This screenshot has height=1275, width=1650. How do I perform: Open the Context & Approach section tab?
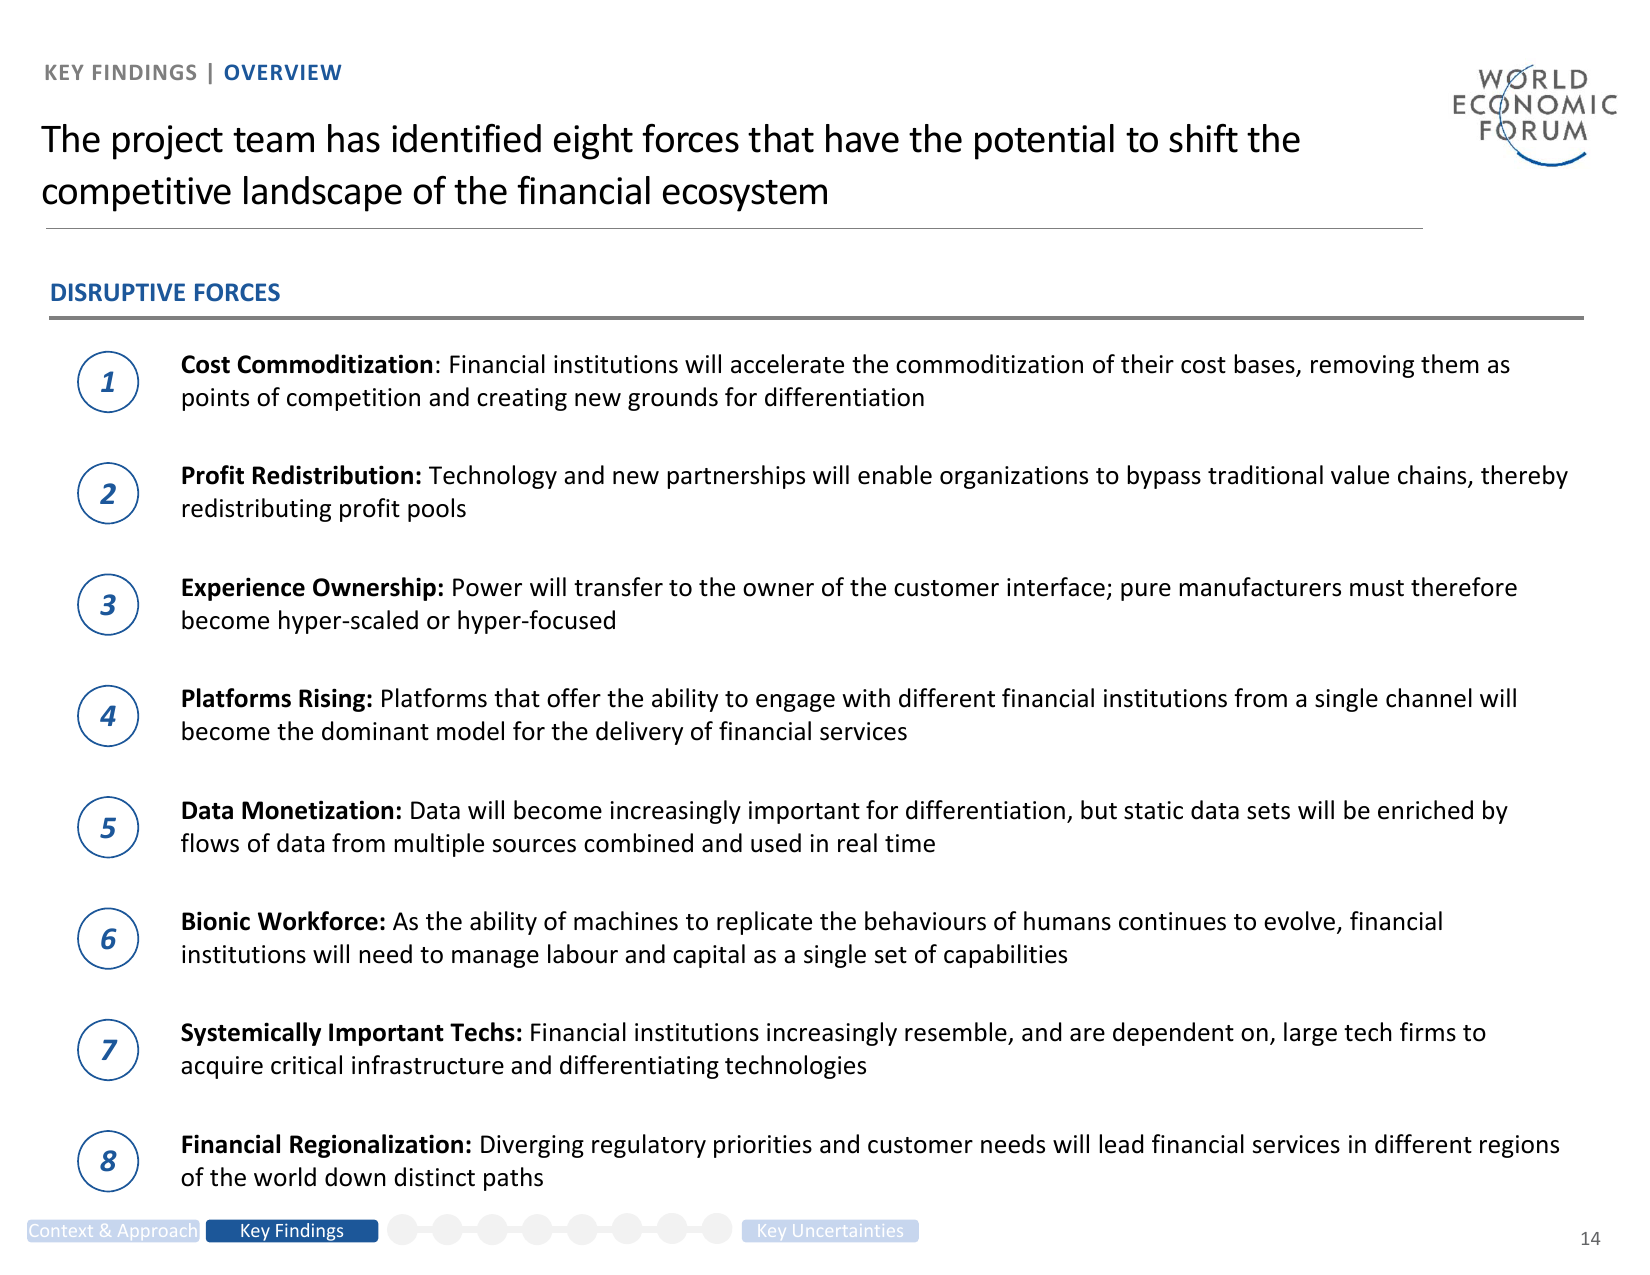(x=113, y=1231)
